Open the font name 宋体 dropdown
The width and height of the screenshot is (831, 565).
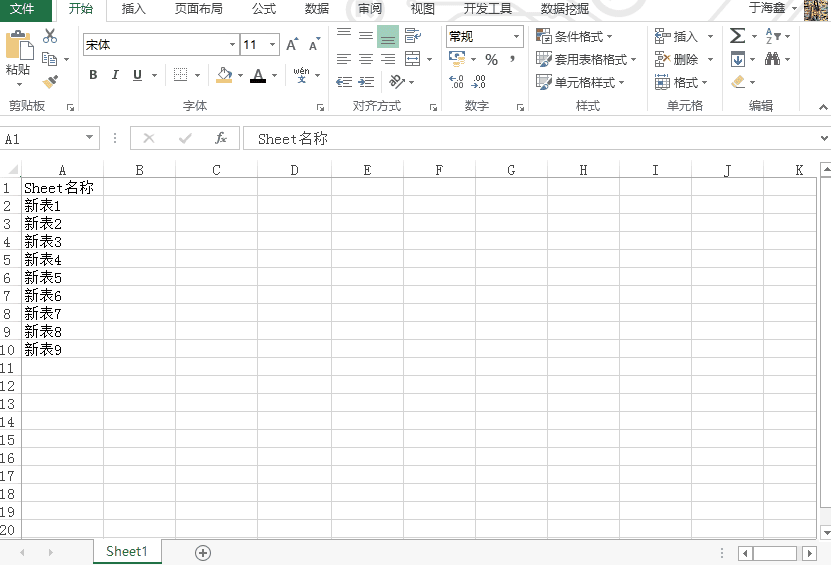coord(232,45)
